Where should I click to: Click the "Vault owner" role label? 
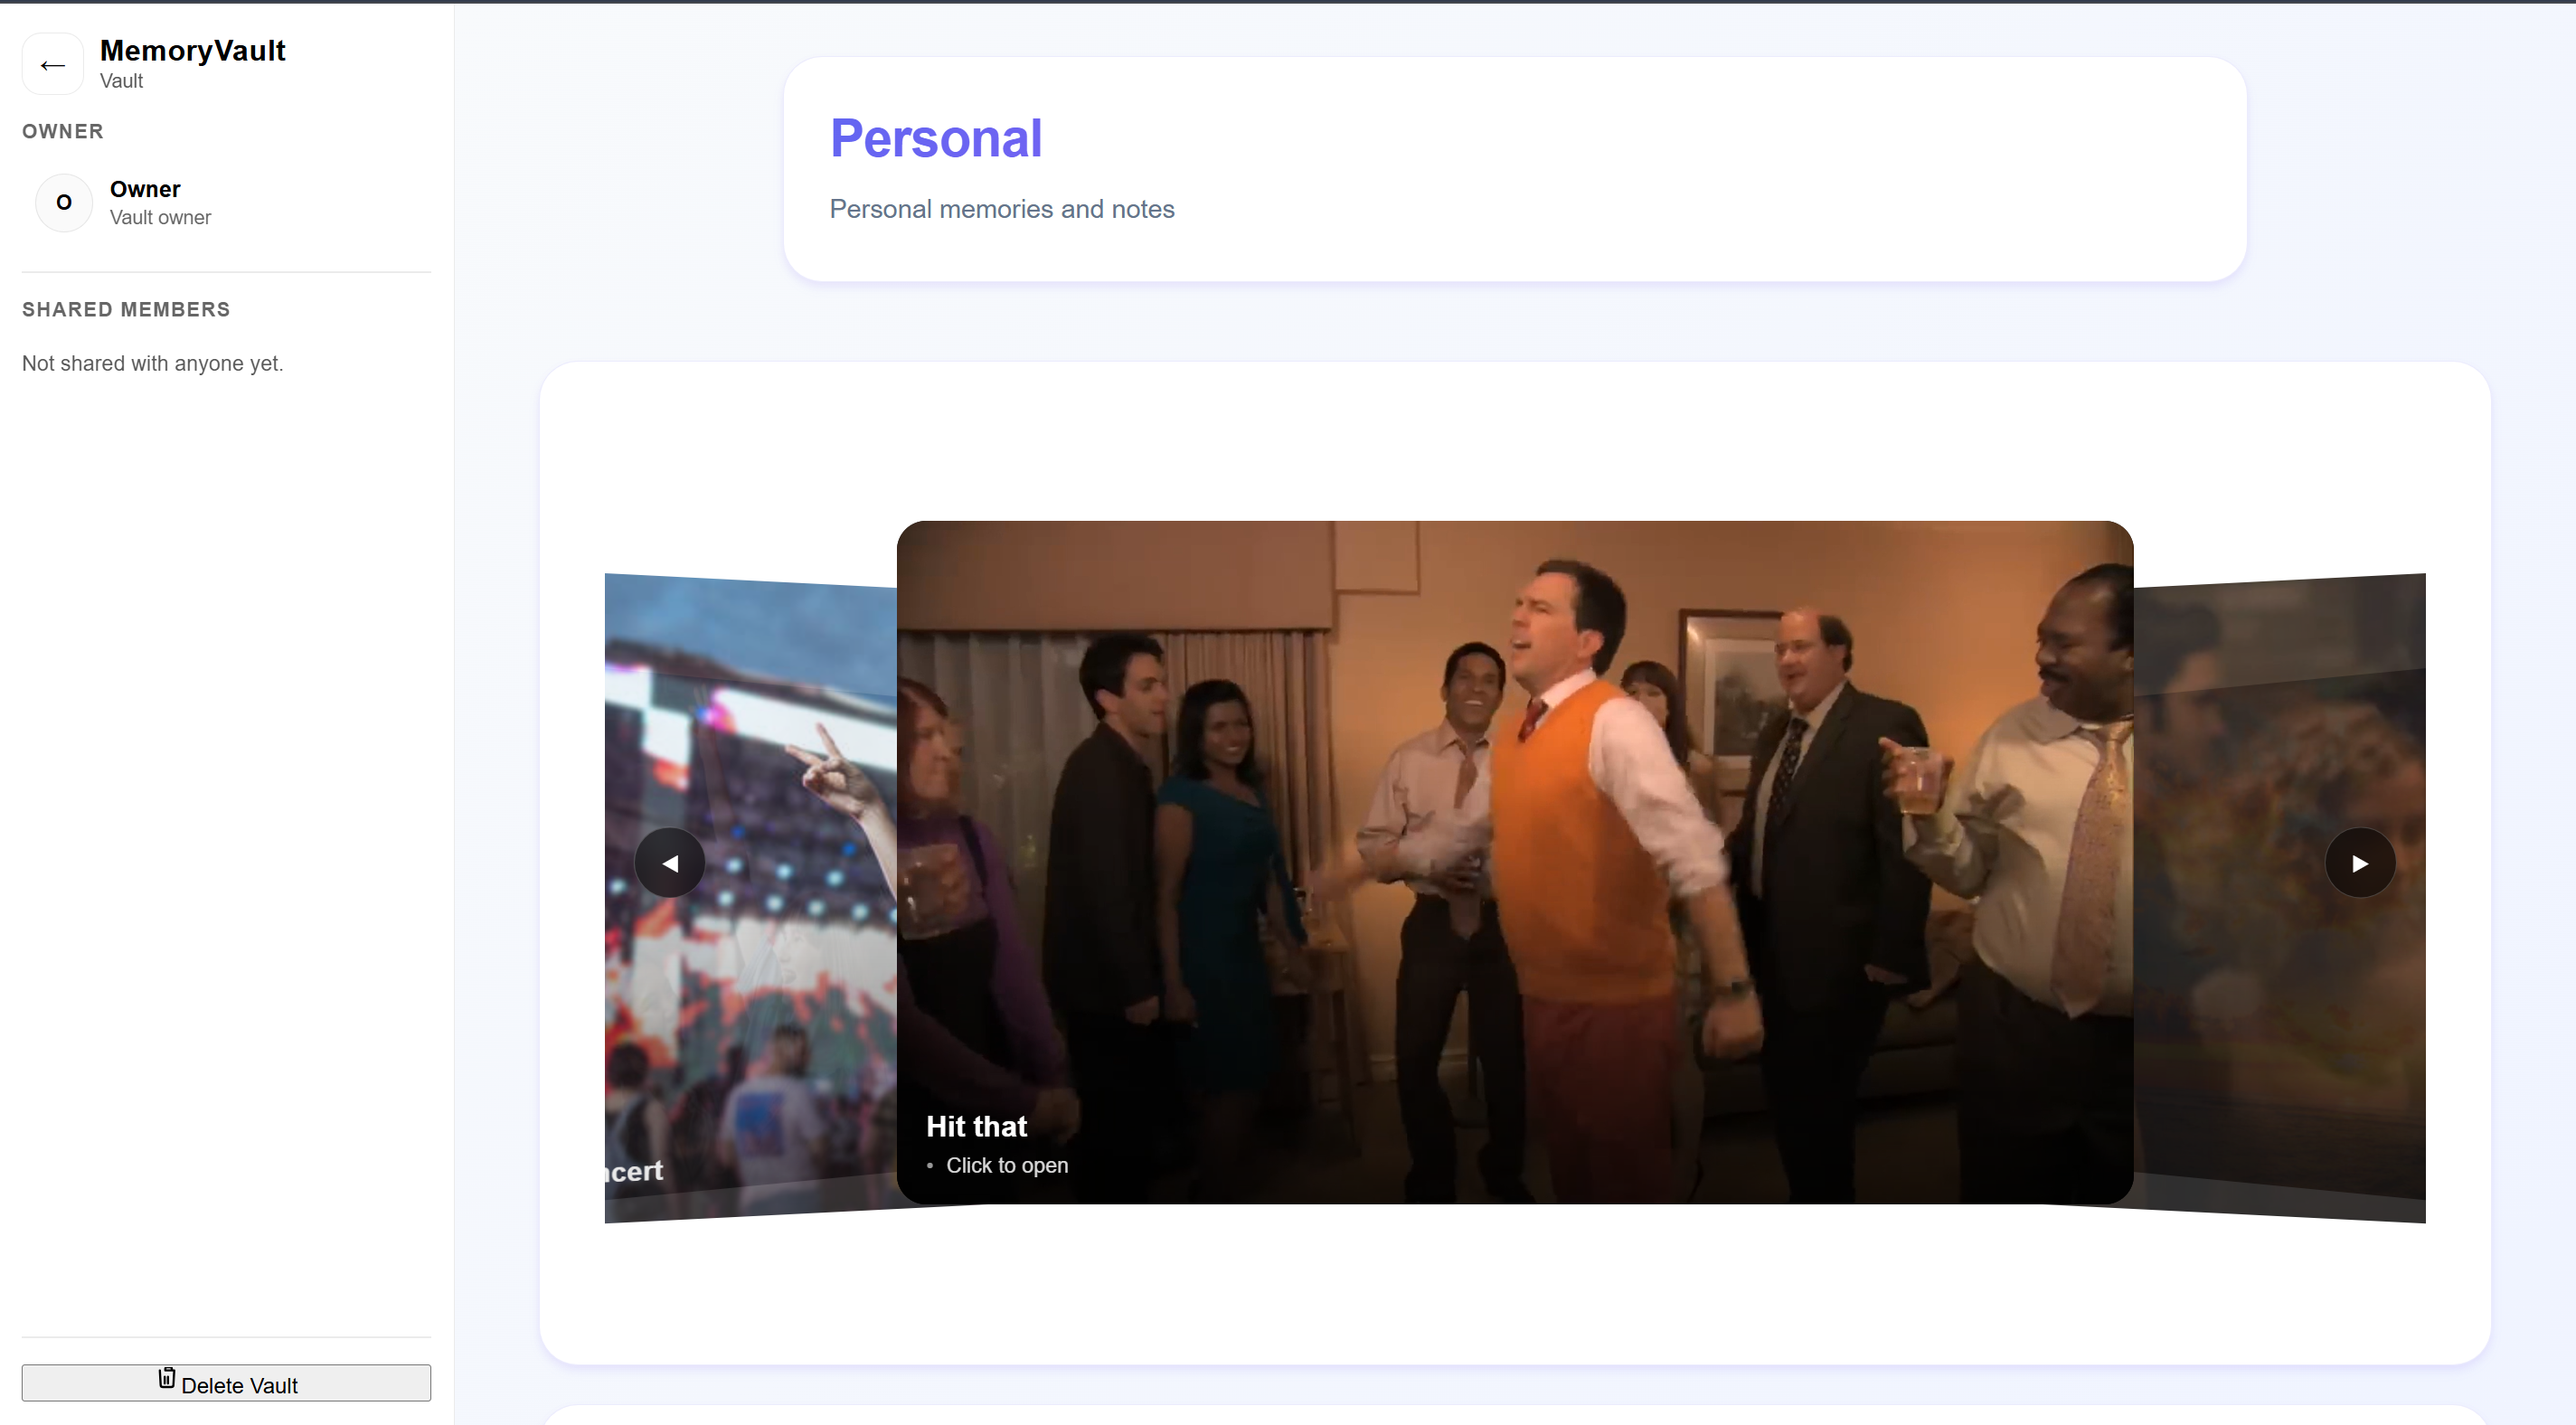point(160,217)
